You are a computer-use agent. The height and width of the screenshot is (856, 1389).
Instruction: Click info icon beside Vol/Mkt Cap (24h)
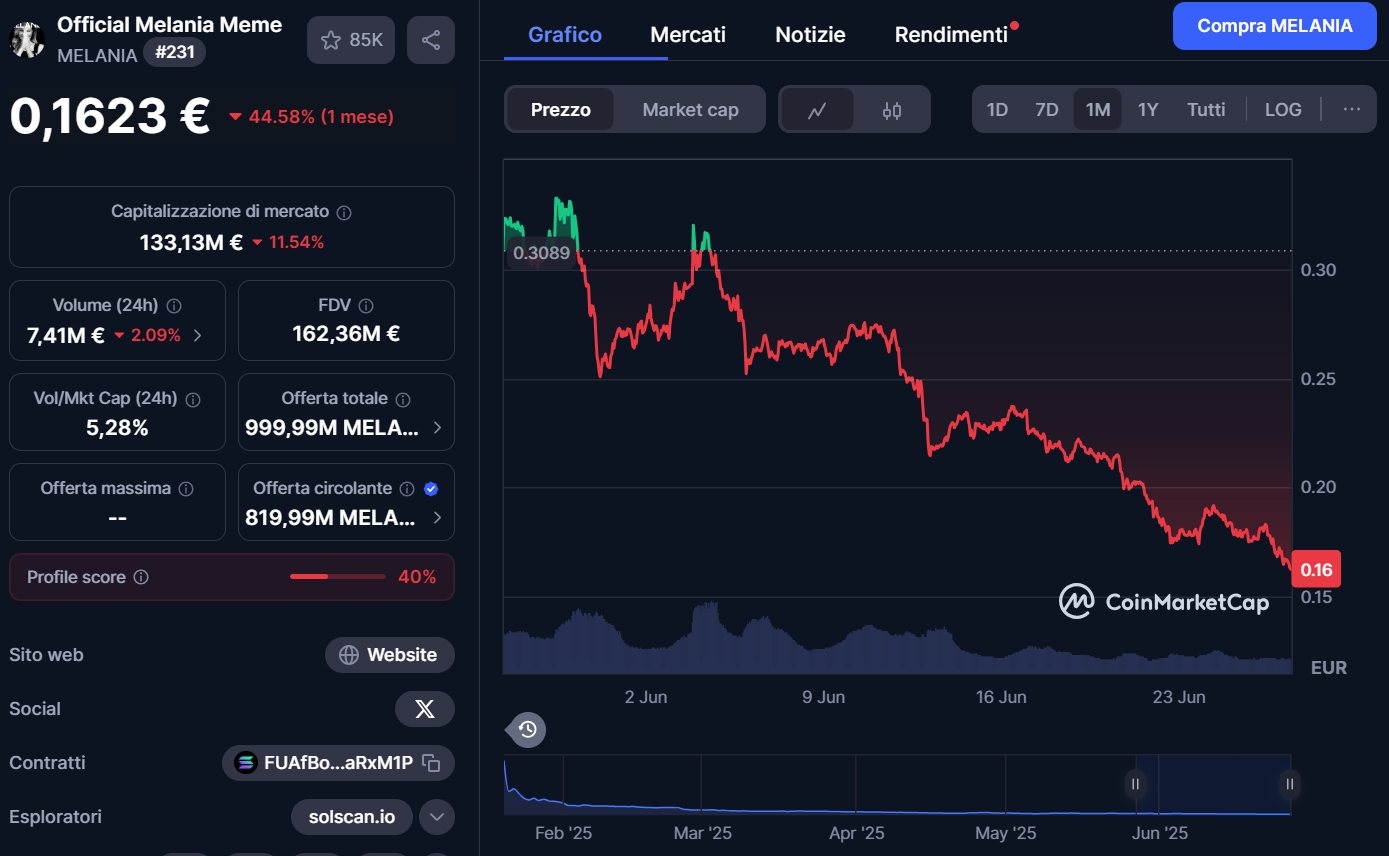[x=193, y=399]
